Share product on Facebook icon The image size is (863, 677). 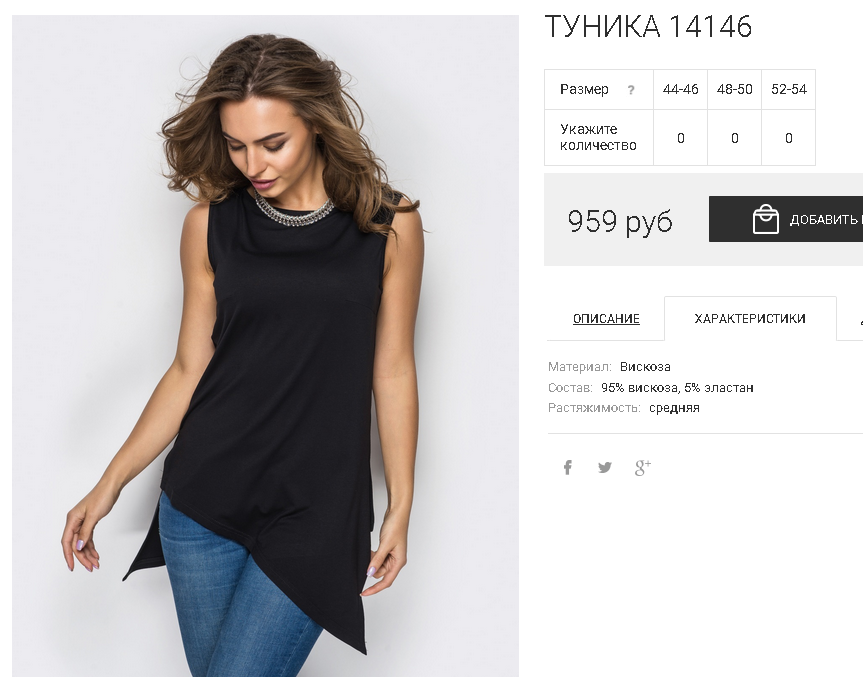(567, 468)
